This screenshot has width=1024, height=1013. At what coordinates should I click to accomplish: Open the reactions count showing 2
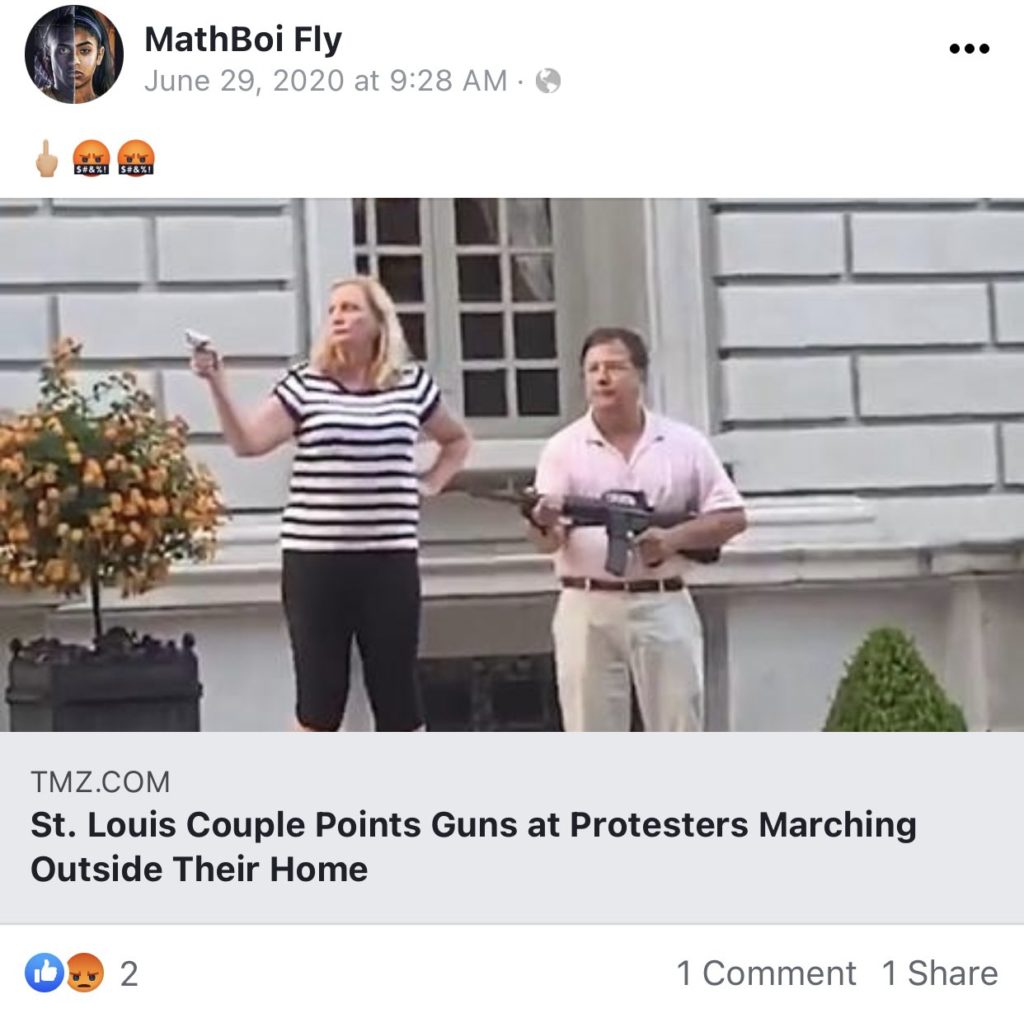click(129, 974)
